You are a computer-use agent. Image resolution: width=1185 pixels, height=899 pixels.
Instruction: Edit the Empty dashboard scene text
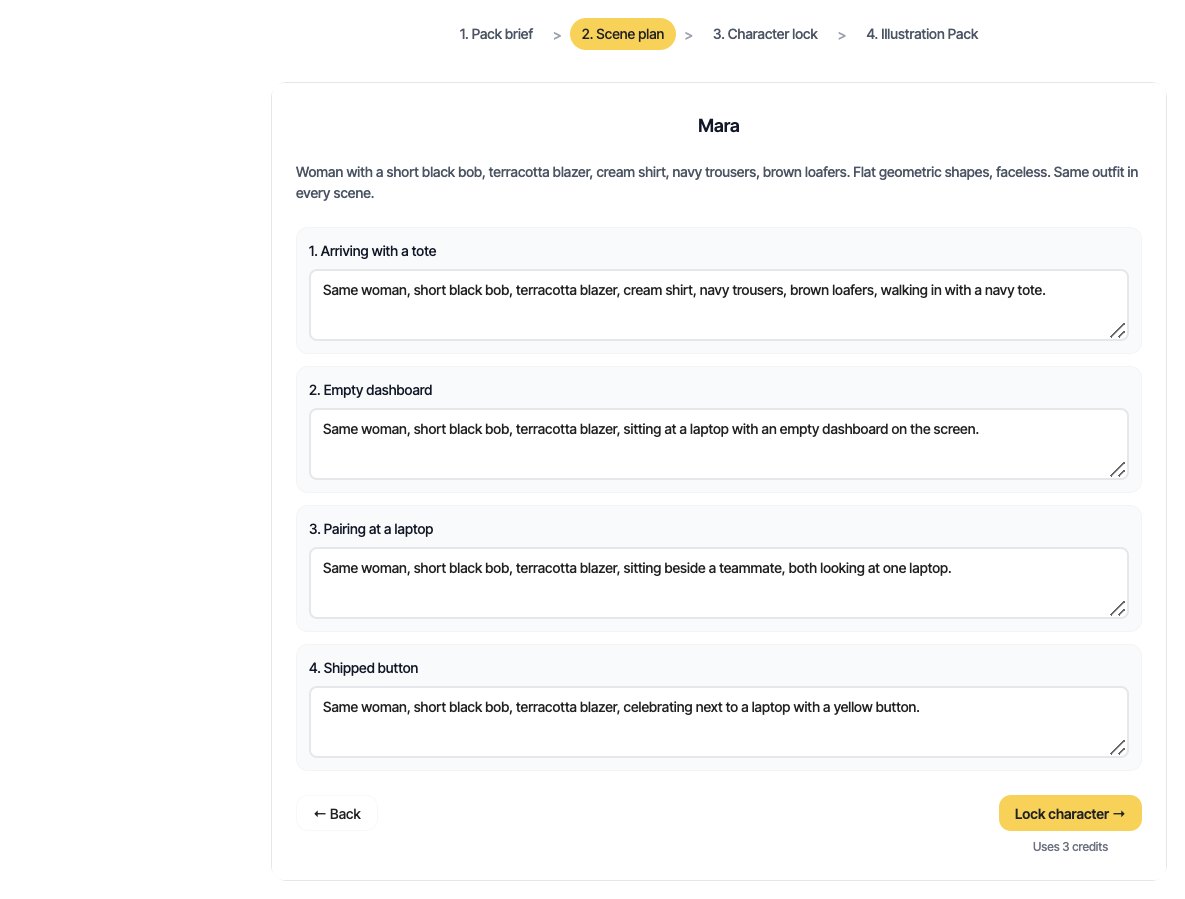(719, 444)
